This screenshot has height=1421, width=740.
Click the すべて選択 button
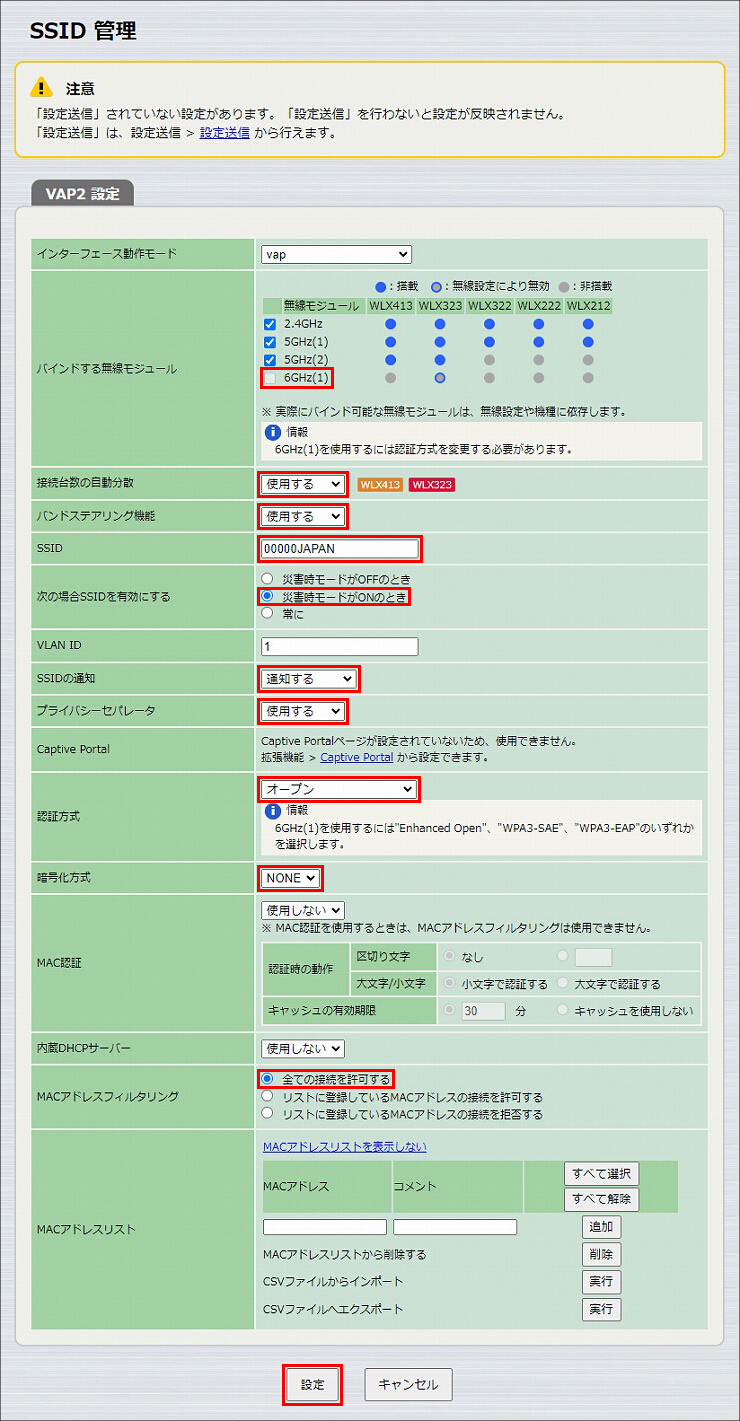pos(601,1173)
